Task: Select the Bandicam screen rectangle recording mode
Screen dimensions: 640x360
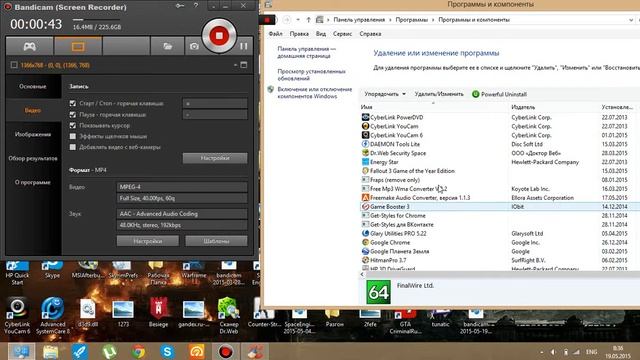Action: 78,46
